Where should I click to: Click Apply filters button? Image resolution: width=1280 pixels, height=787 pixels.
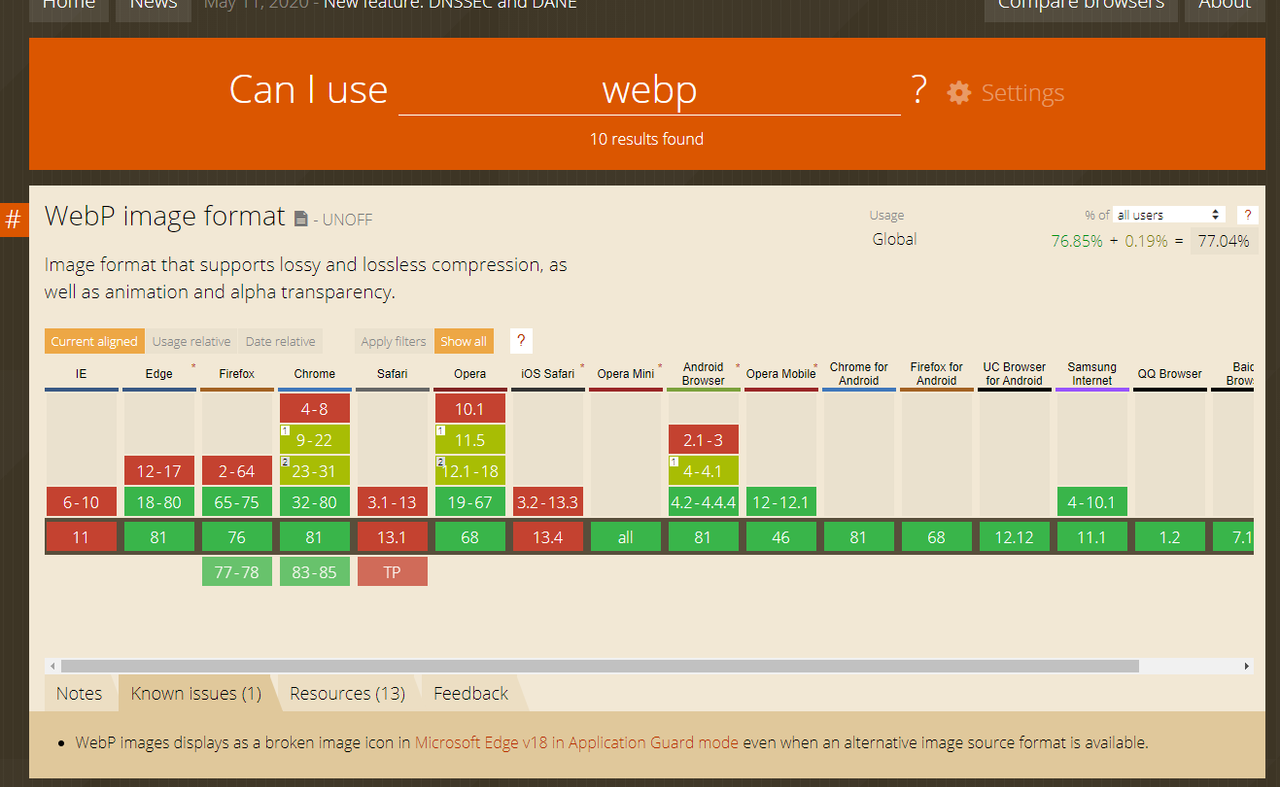[x=393, y=341]
